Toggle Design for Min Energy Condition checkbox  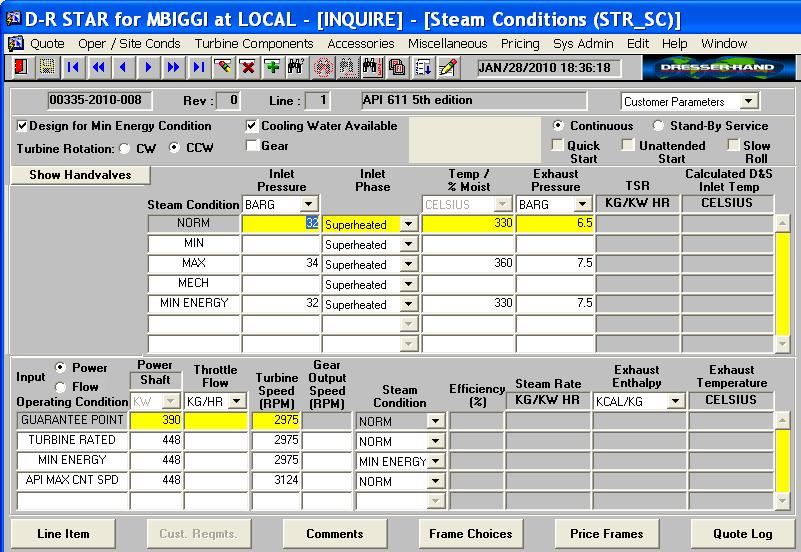(x=22, y=126)
